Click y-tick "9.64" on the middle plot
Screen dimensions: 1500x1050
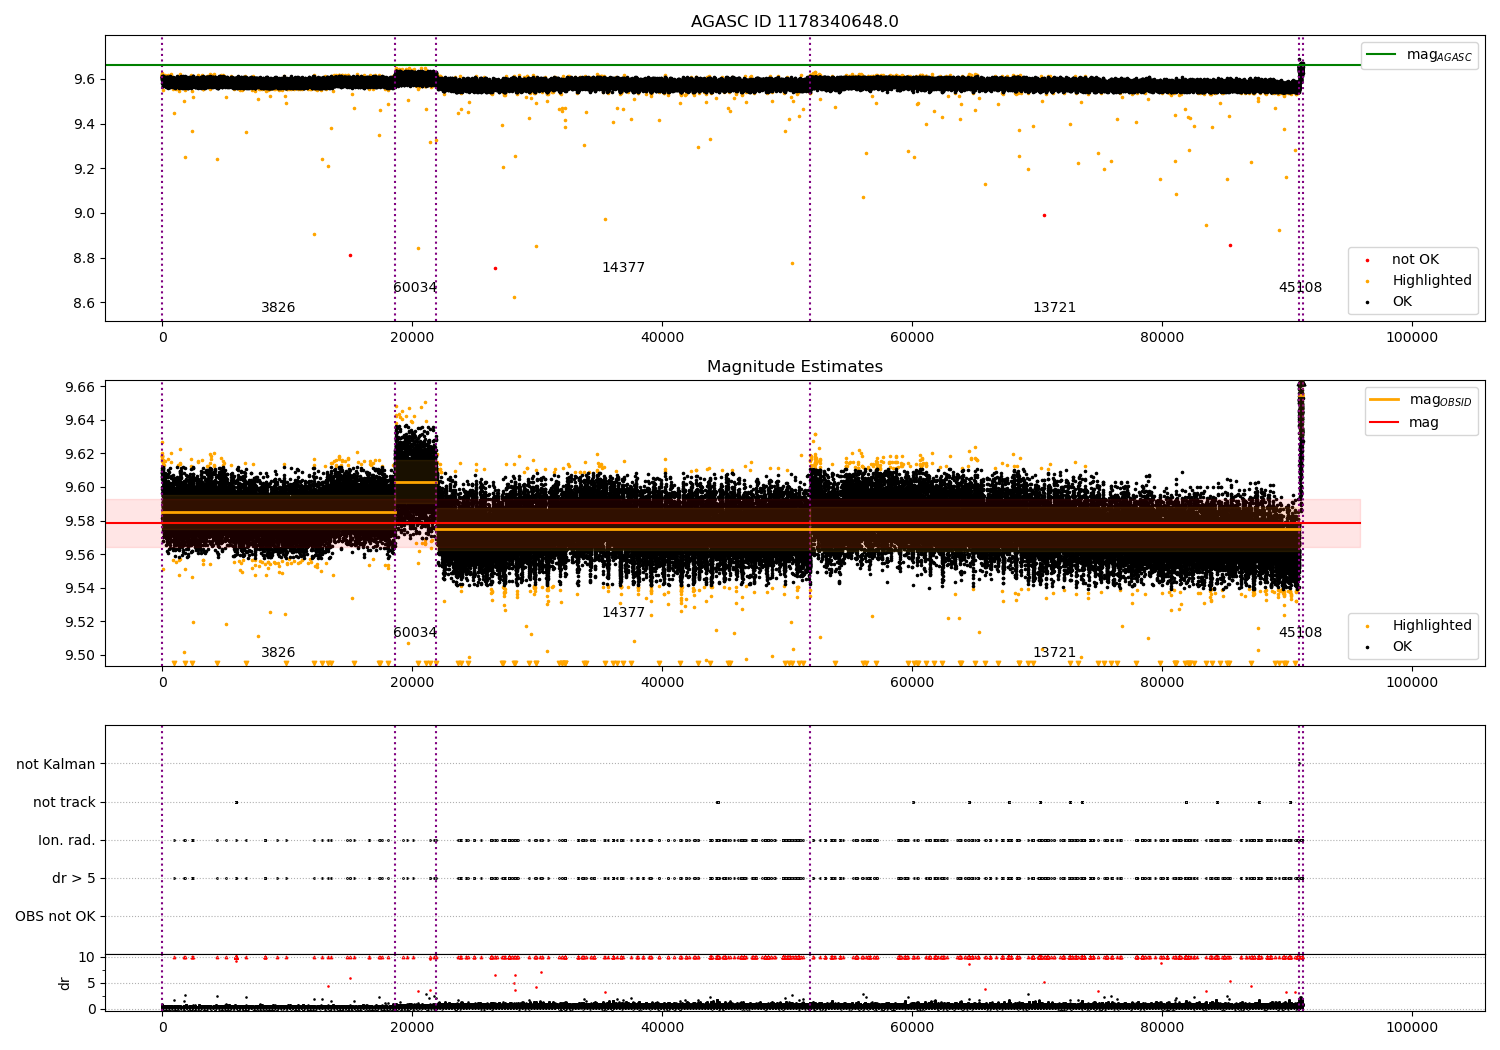click(80, 420)
